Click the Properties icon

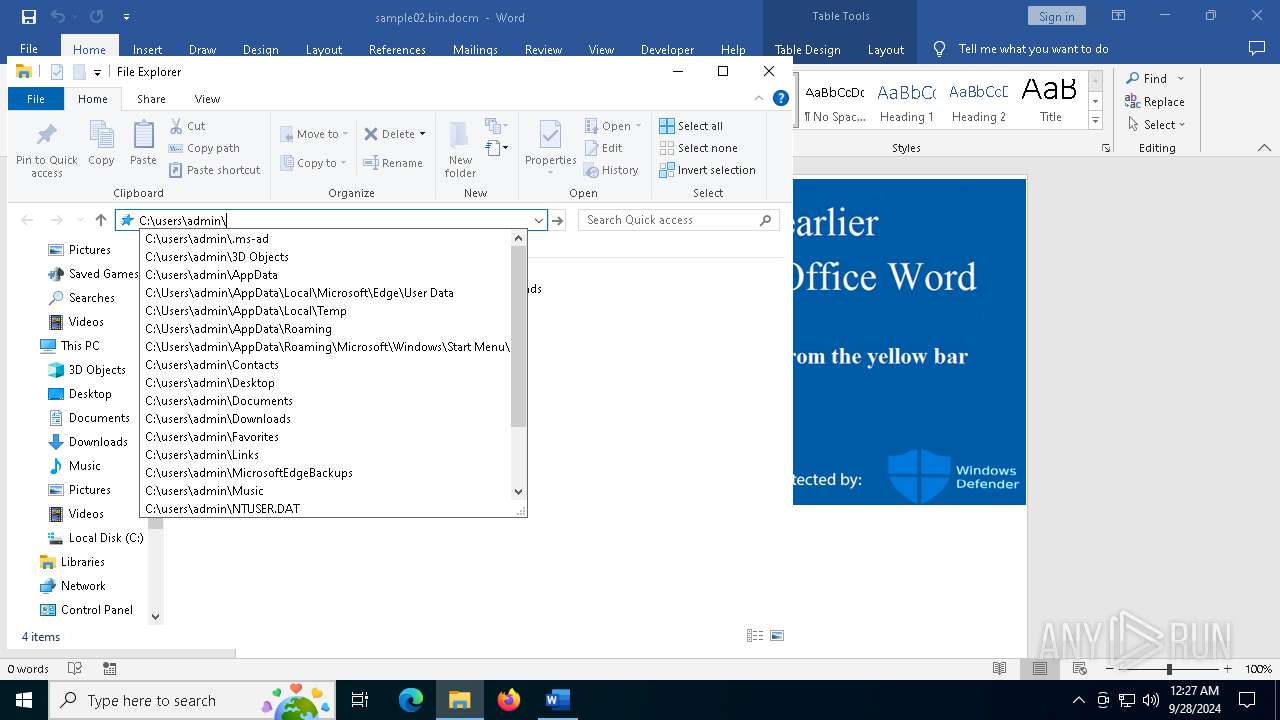[x=550, y=135]
